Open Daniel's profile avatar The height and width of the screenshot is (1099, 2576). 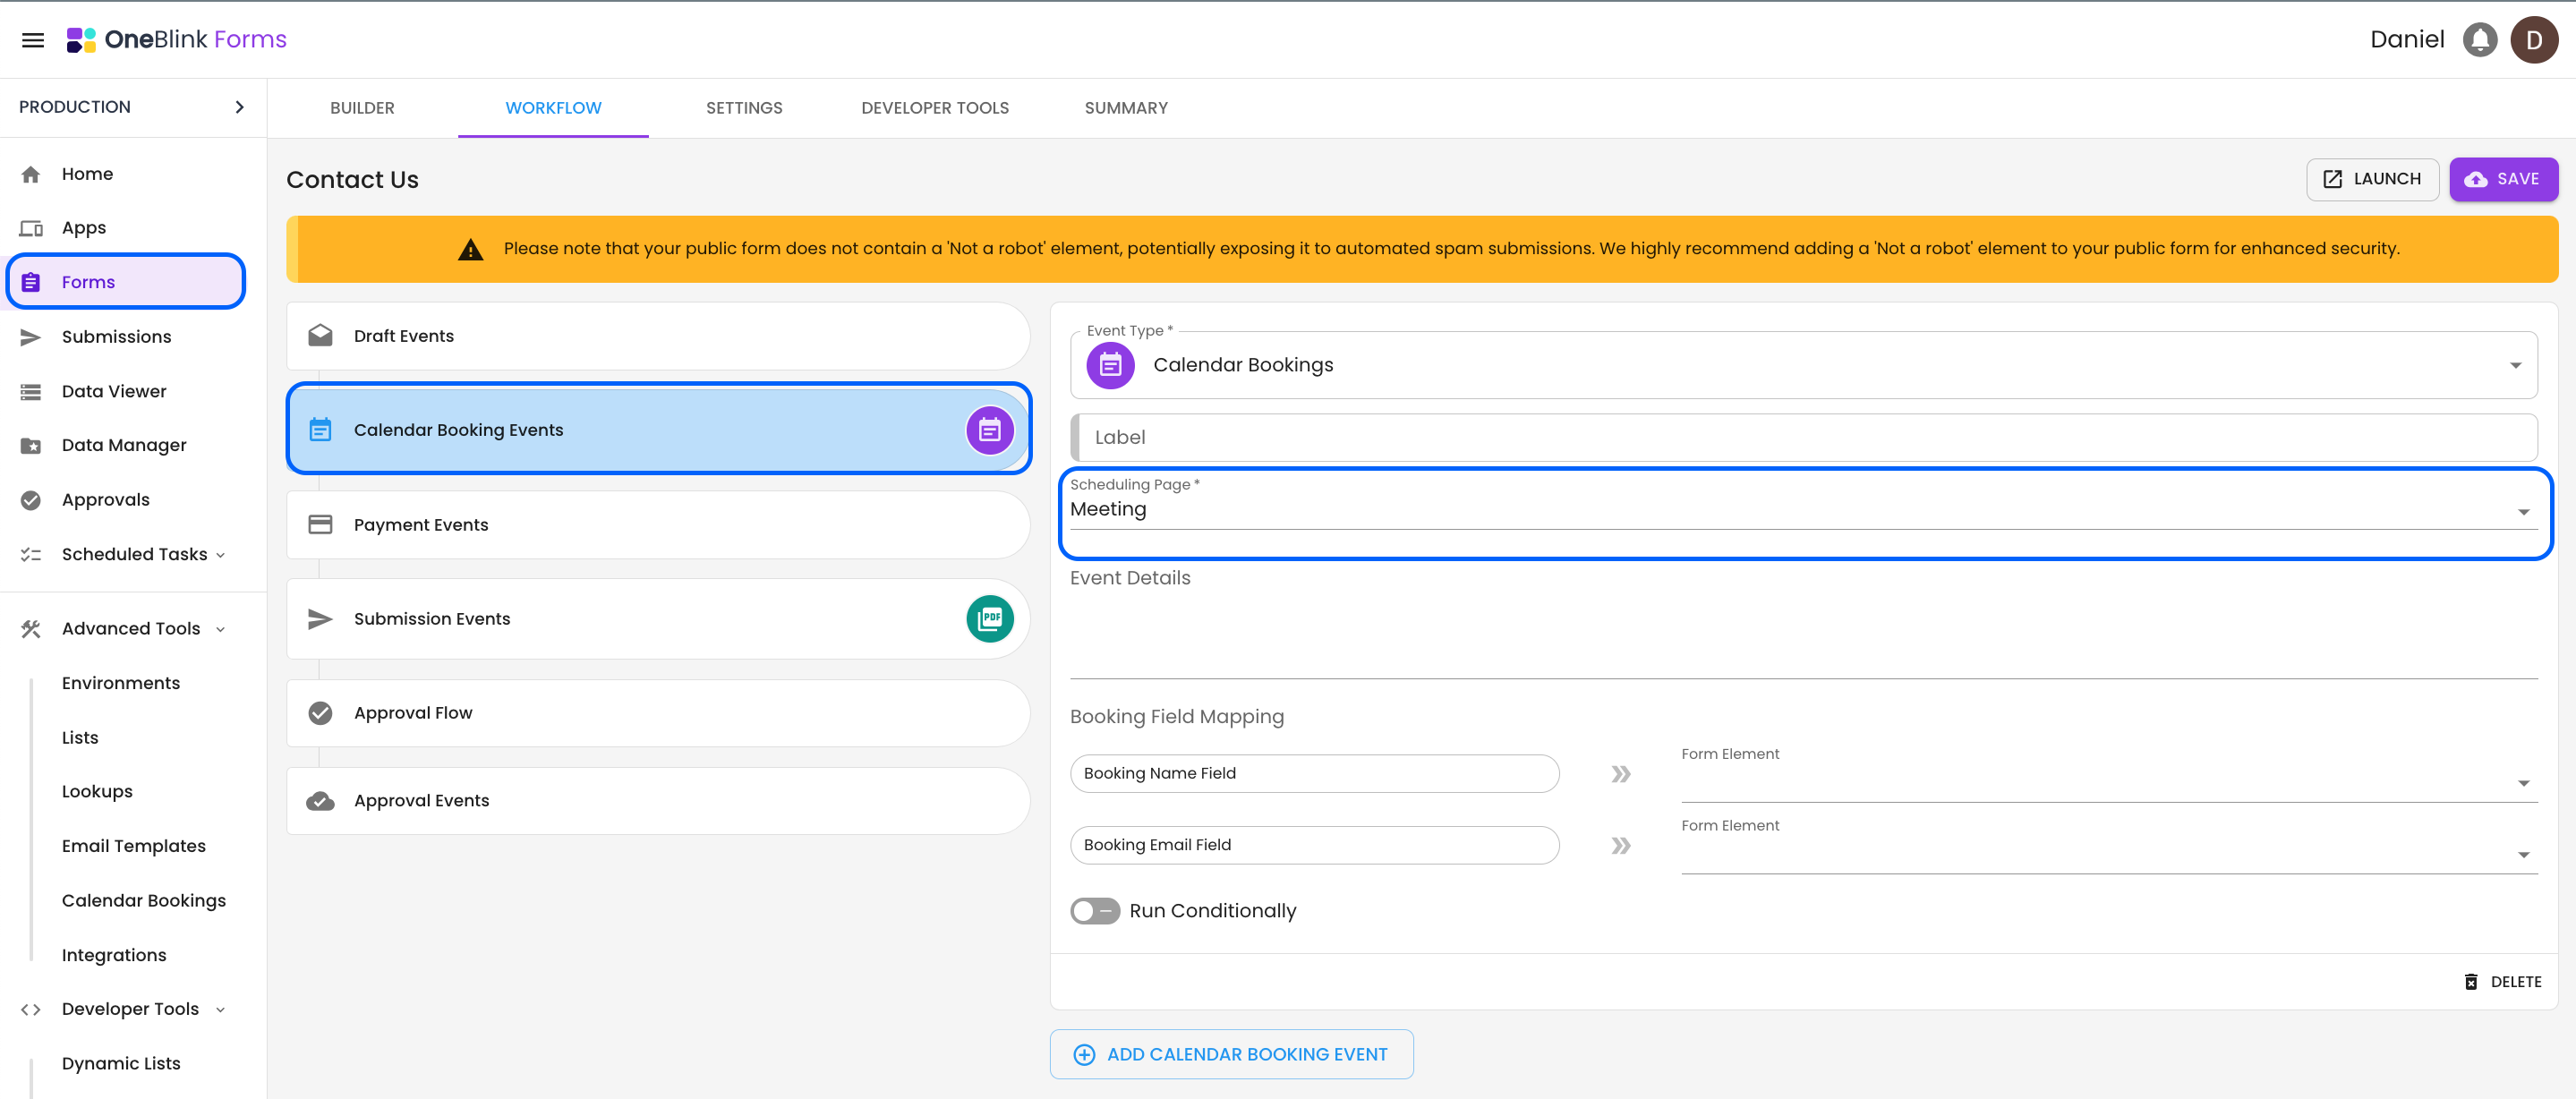[2533, 40]
